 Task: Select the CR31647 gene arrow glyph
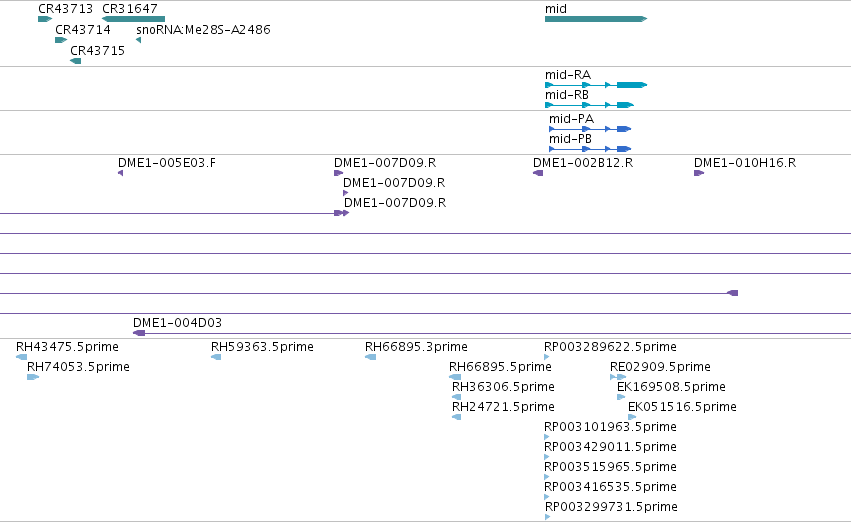(134, 19)
